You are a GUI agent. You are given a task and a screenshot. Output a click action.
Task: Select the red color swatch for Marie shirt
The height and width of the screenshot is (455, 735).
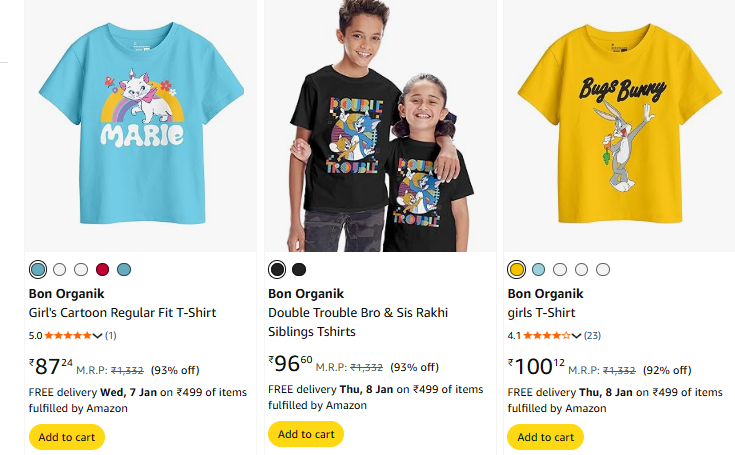click(x=102, y=269)
